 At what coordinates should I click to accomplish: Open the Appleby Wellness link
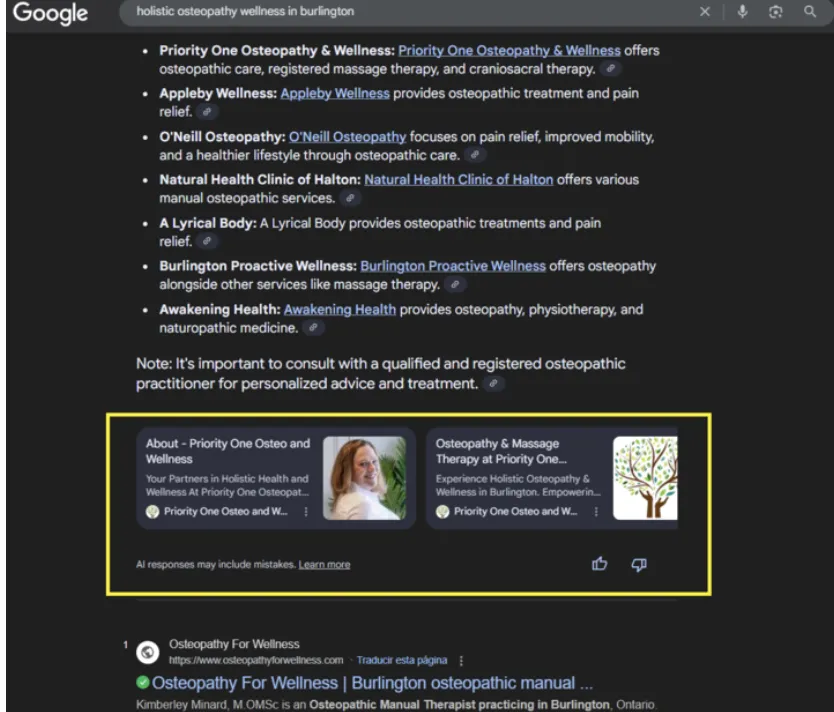click(x=335, y=94)
